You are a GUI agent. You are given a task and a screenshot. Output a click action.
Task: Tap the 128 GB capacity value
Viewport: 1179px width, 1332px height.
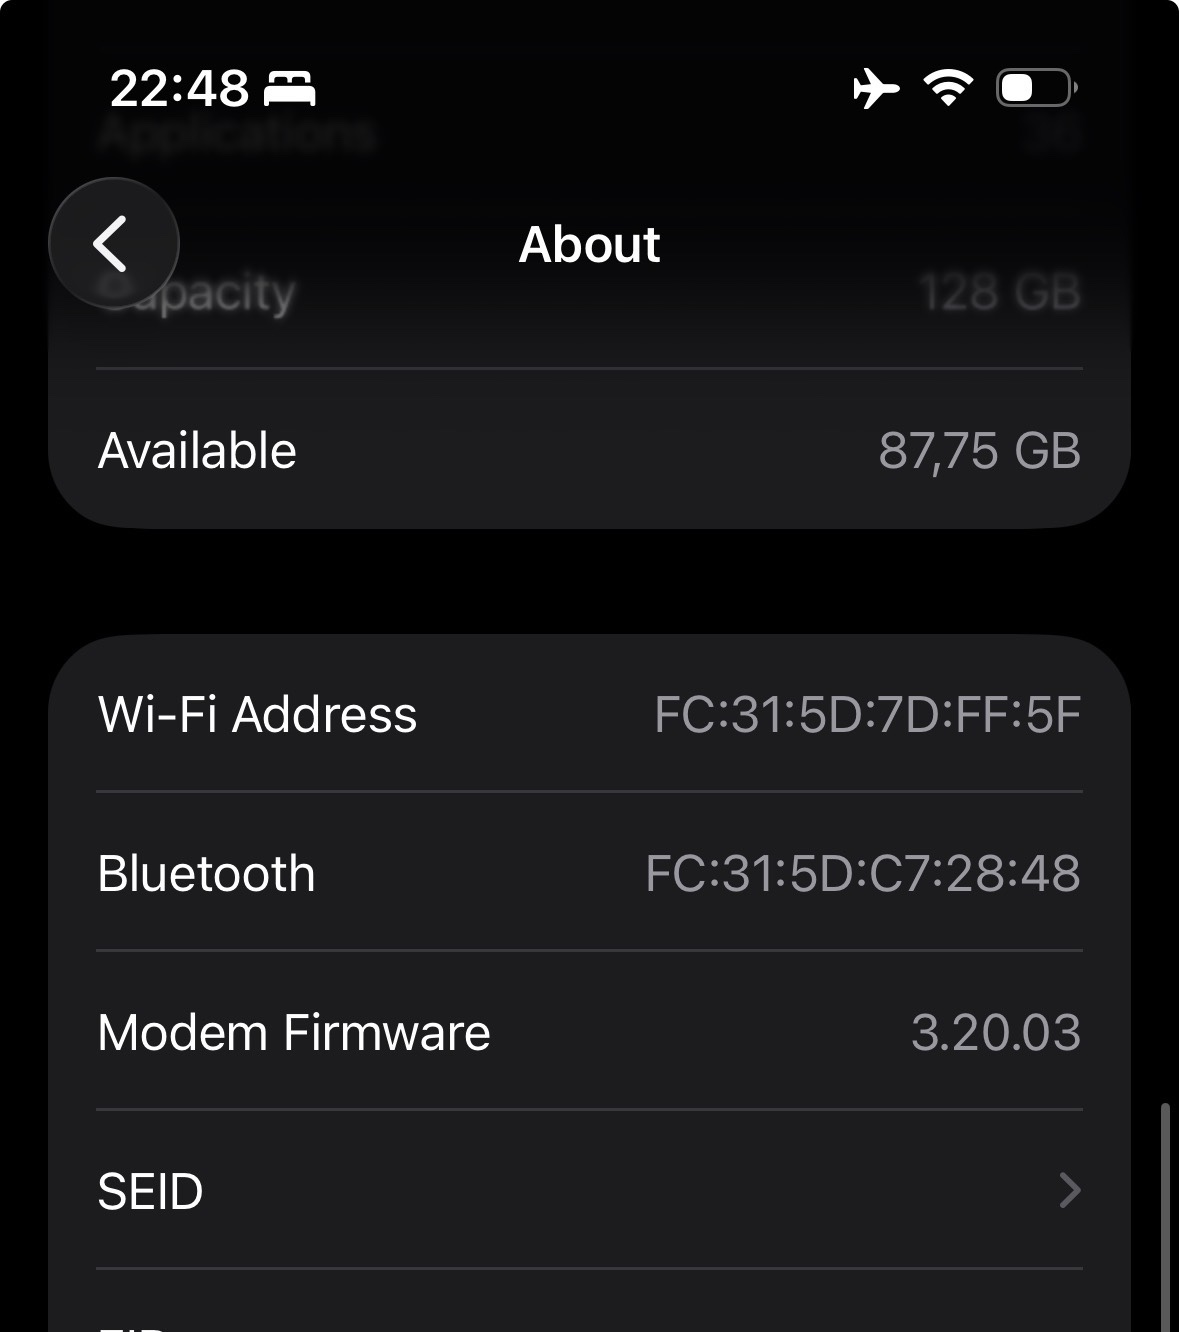tap(1000, 294)
